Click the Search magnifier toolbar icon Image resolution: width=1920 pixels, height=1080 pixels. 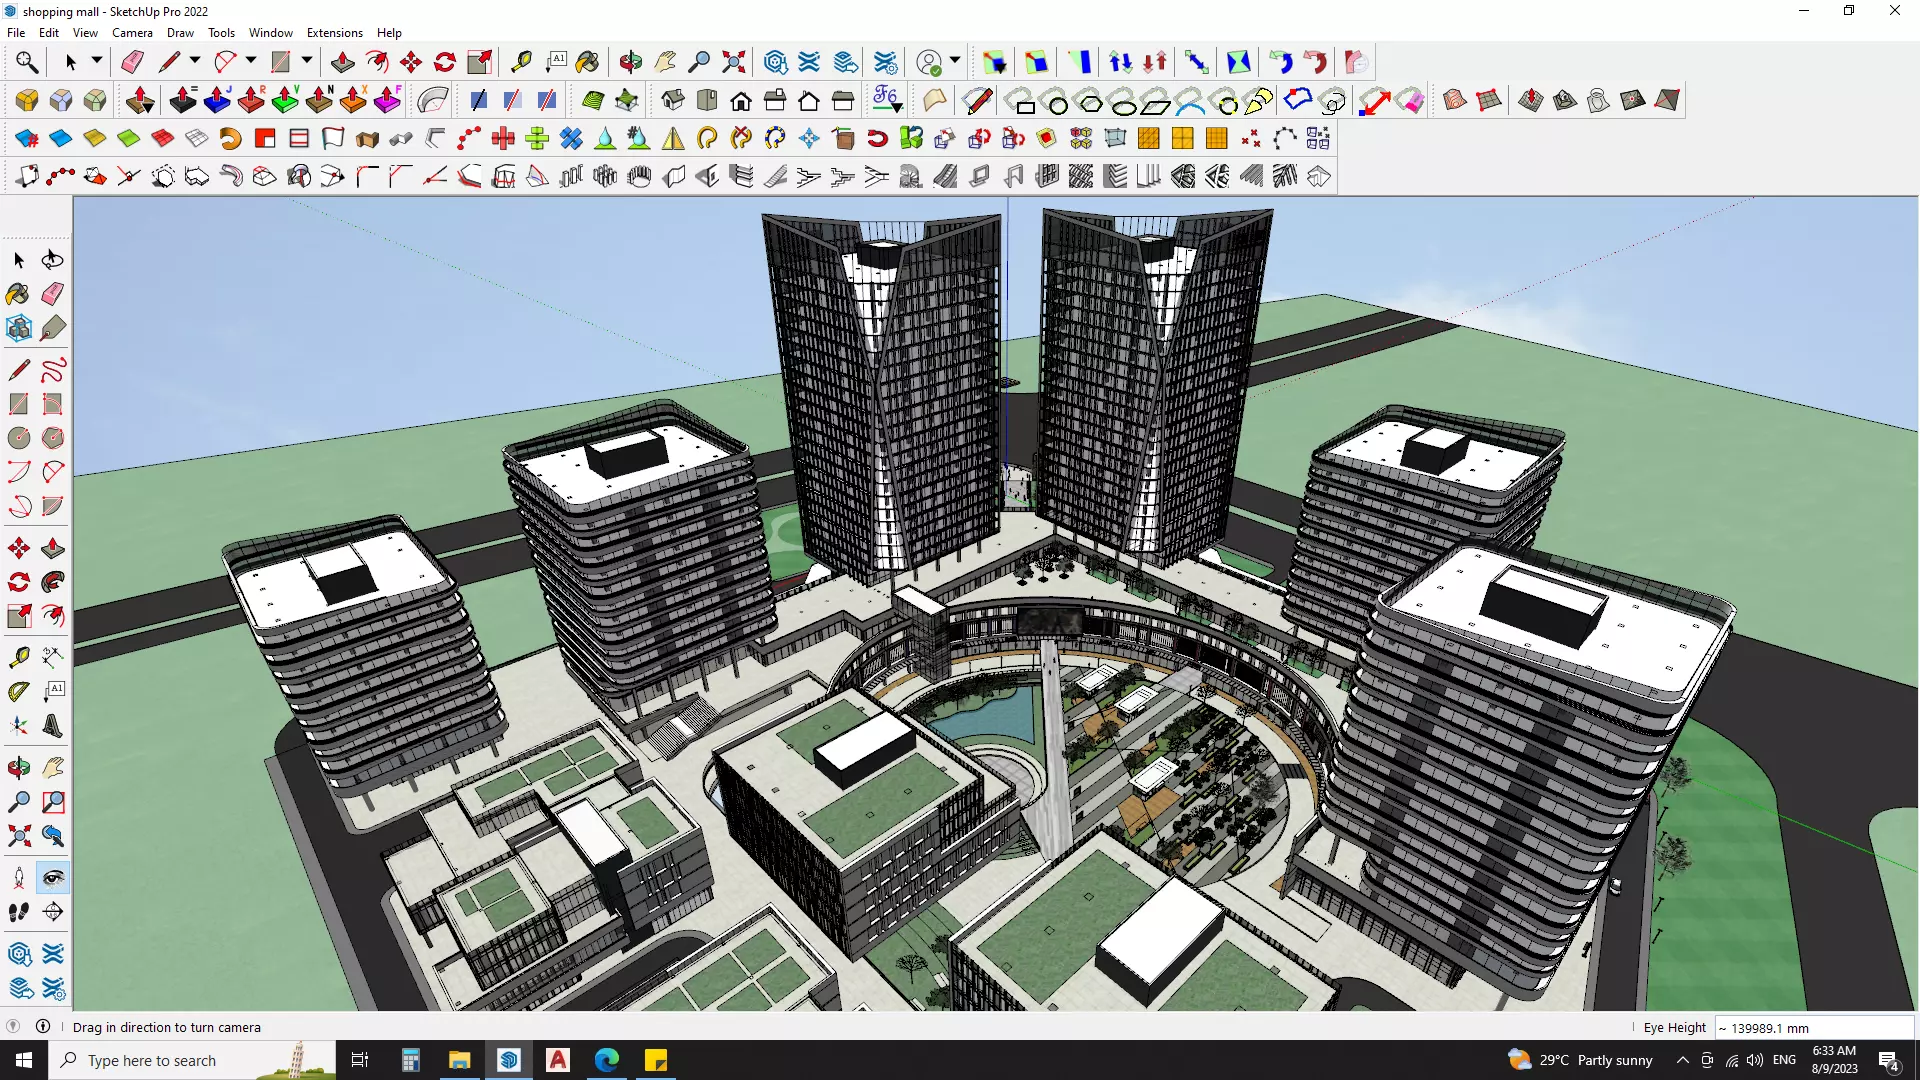[x=27, y=62]
